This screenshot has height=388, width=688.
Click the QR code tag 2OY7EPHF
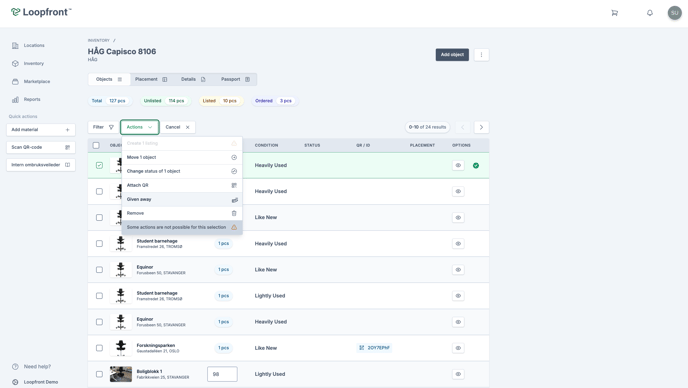click(x=374, y=348)
